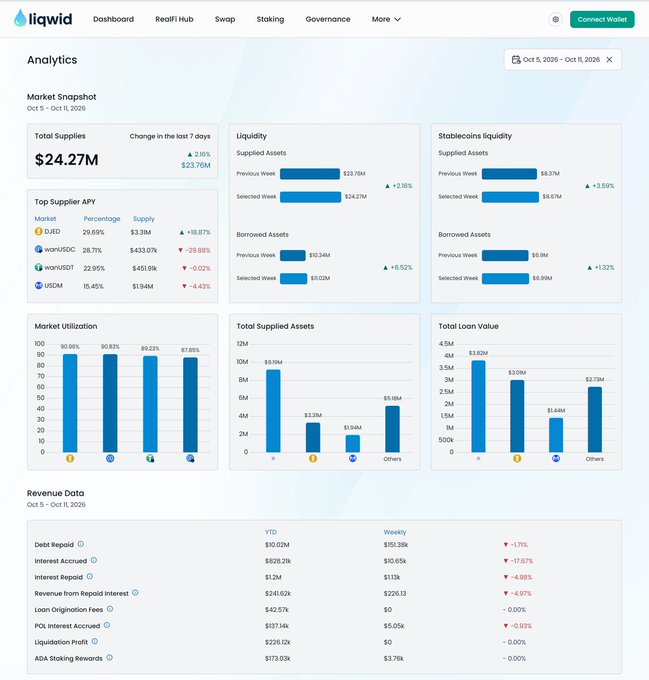This screenshot has height=680, width=649.
Task: Click USDM icon under Total Supplied Assets $1.94M bar
Action: click(353, 458)
